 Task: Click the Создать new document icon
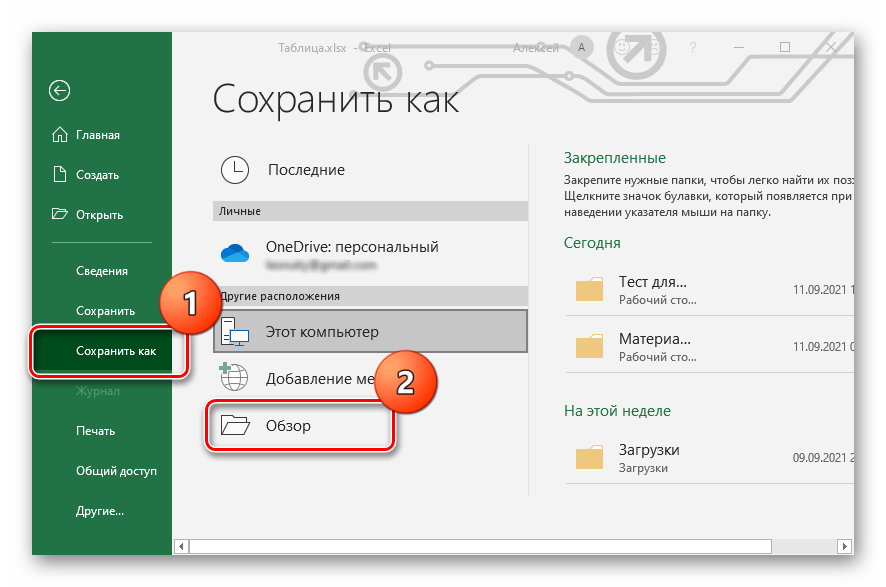tap(60, 175)
